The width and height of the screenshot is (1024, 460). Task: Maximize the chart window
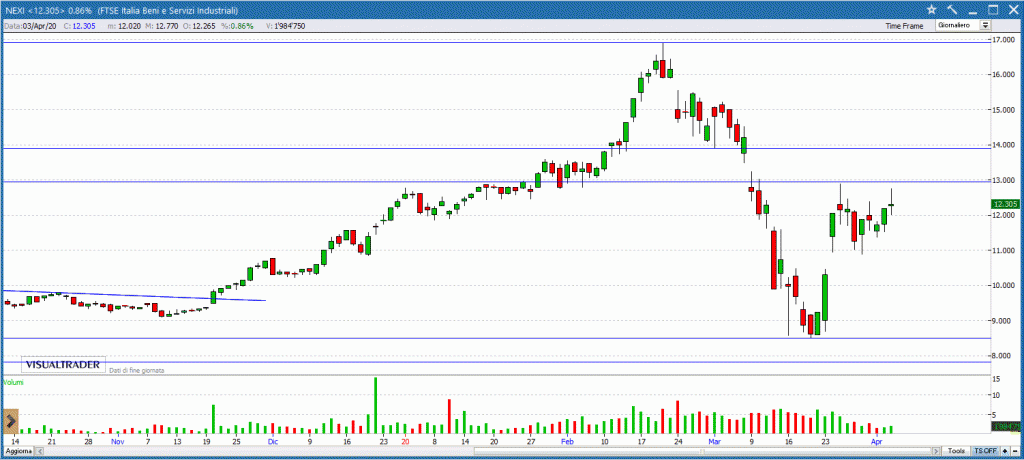coord(993,10)
